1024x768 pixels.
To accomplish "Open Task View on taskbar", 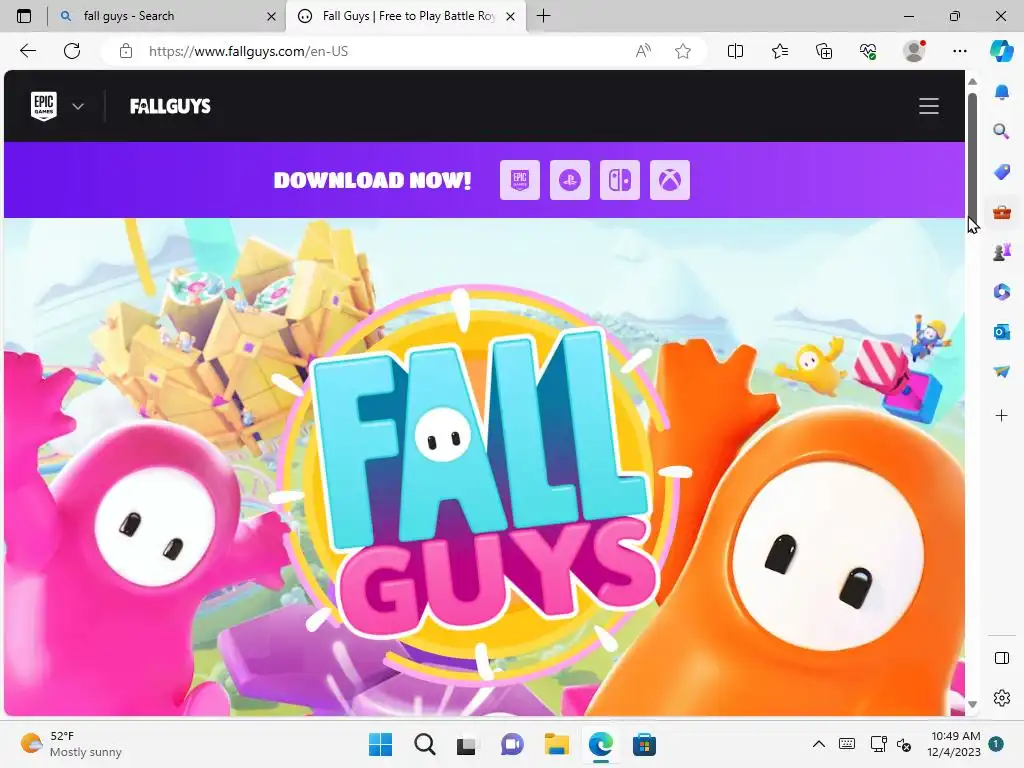I will pyautogui.click(x=466, y=744).
